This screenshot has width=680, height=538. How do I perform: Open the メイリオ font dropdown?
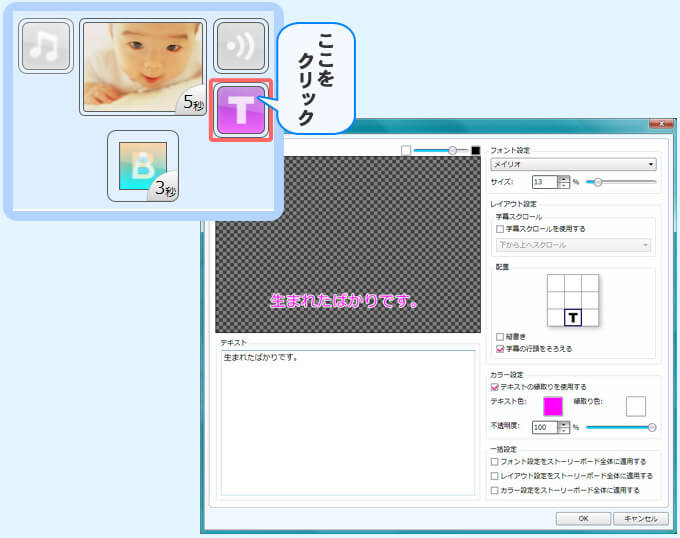click(573, 164)
